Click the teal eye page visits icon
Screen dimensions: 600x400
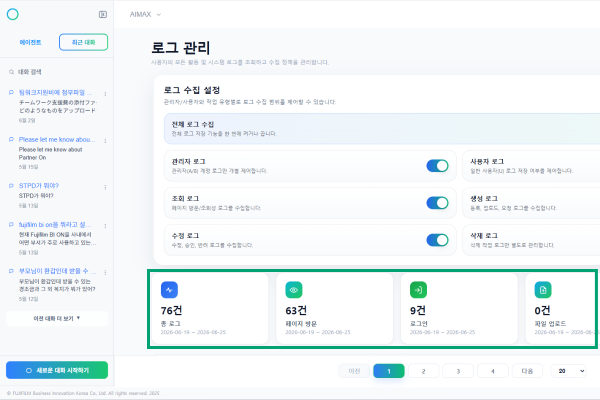point(294,290)
